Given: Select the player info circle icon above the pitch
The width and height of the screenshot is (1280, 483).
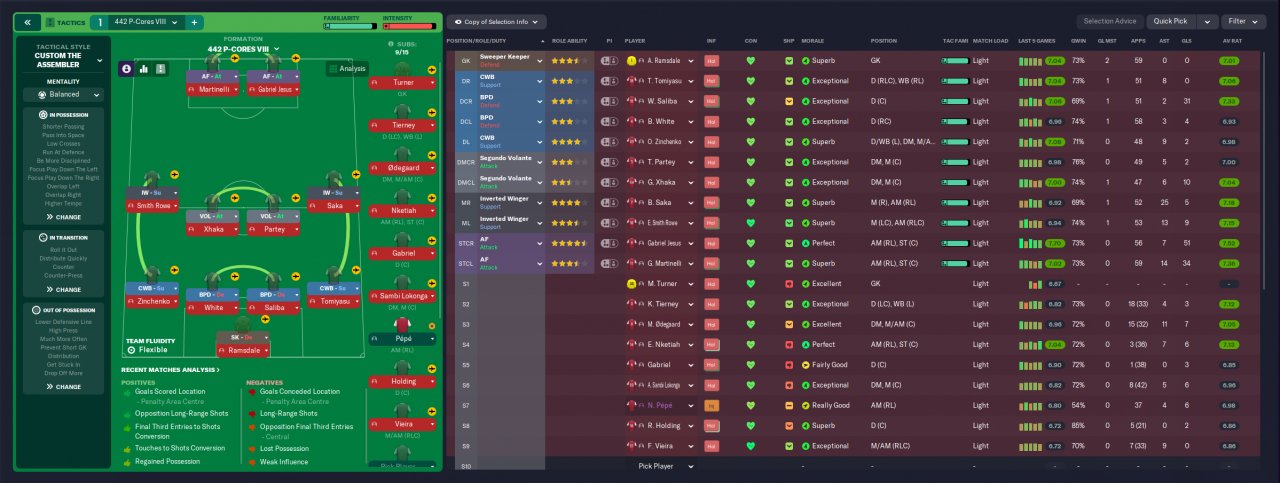Looking at the screenshot, I should (126, 69).
